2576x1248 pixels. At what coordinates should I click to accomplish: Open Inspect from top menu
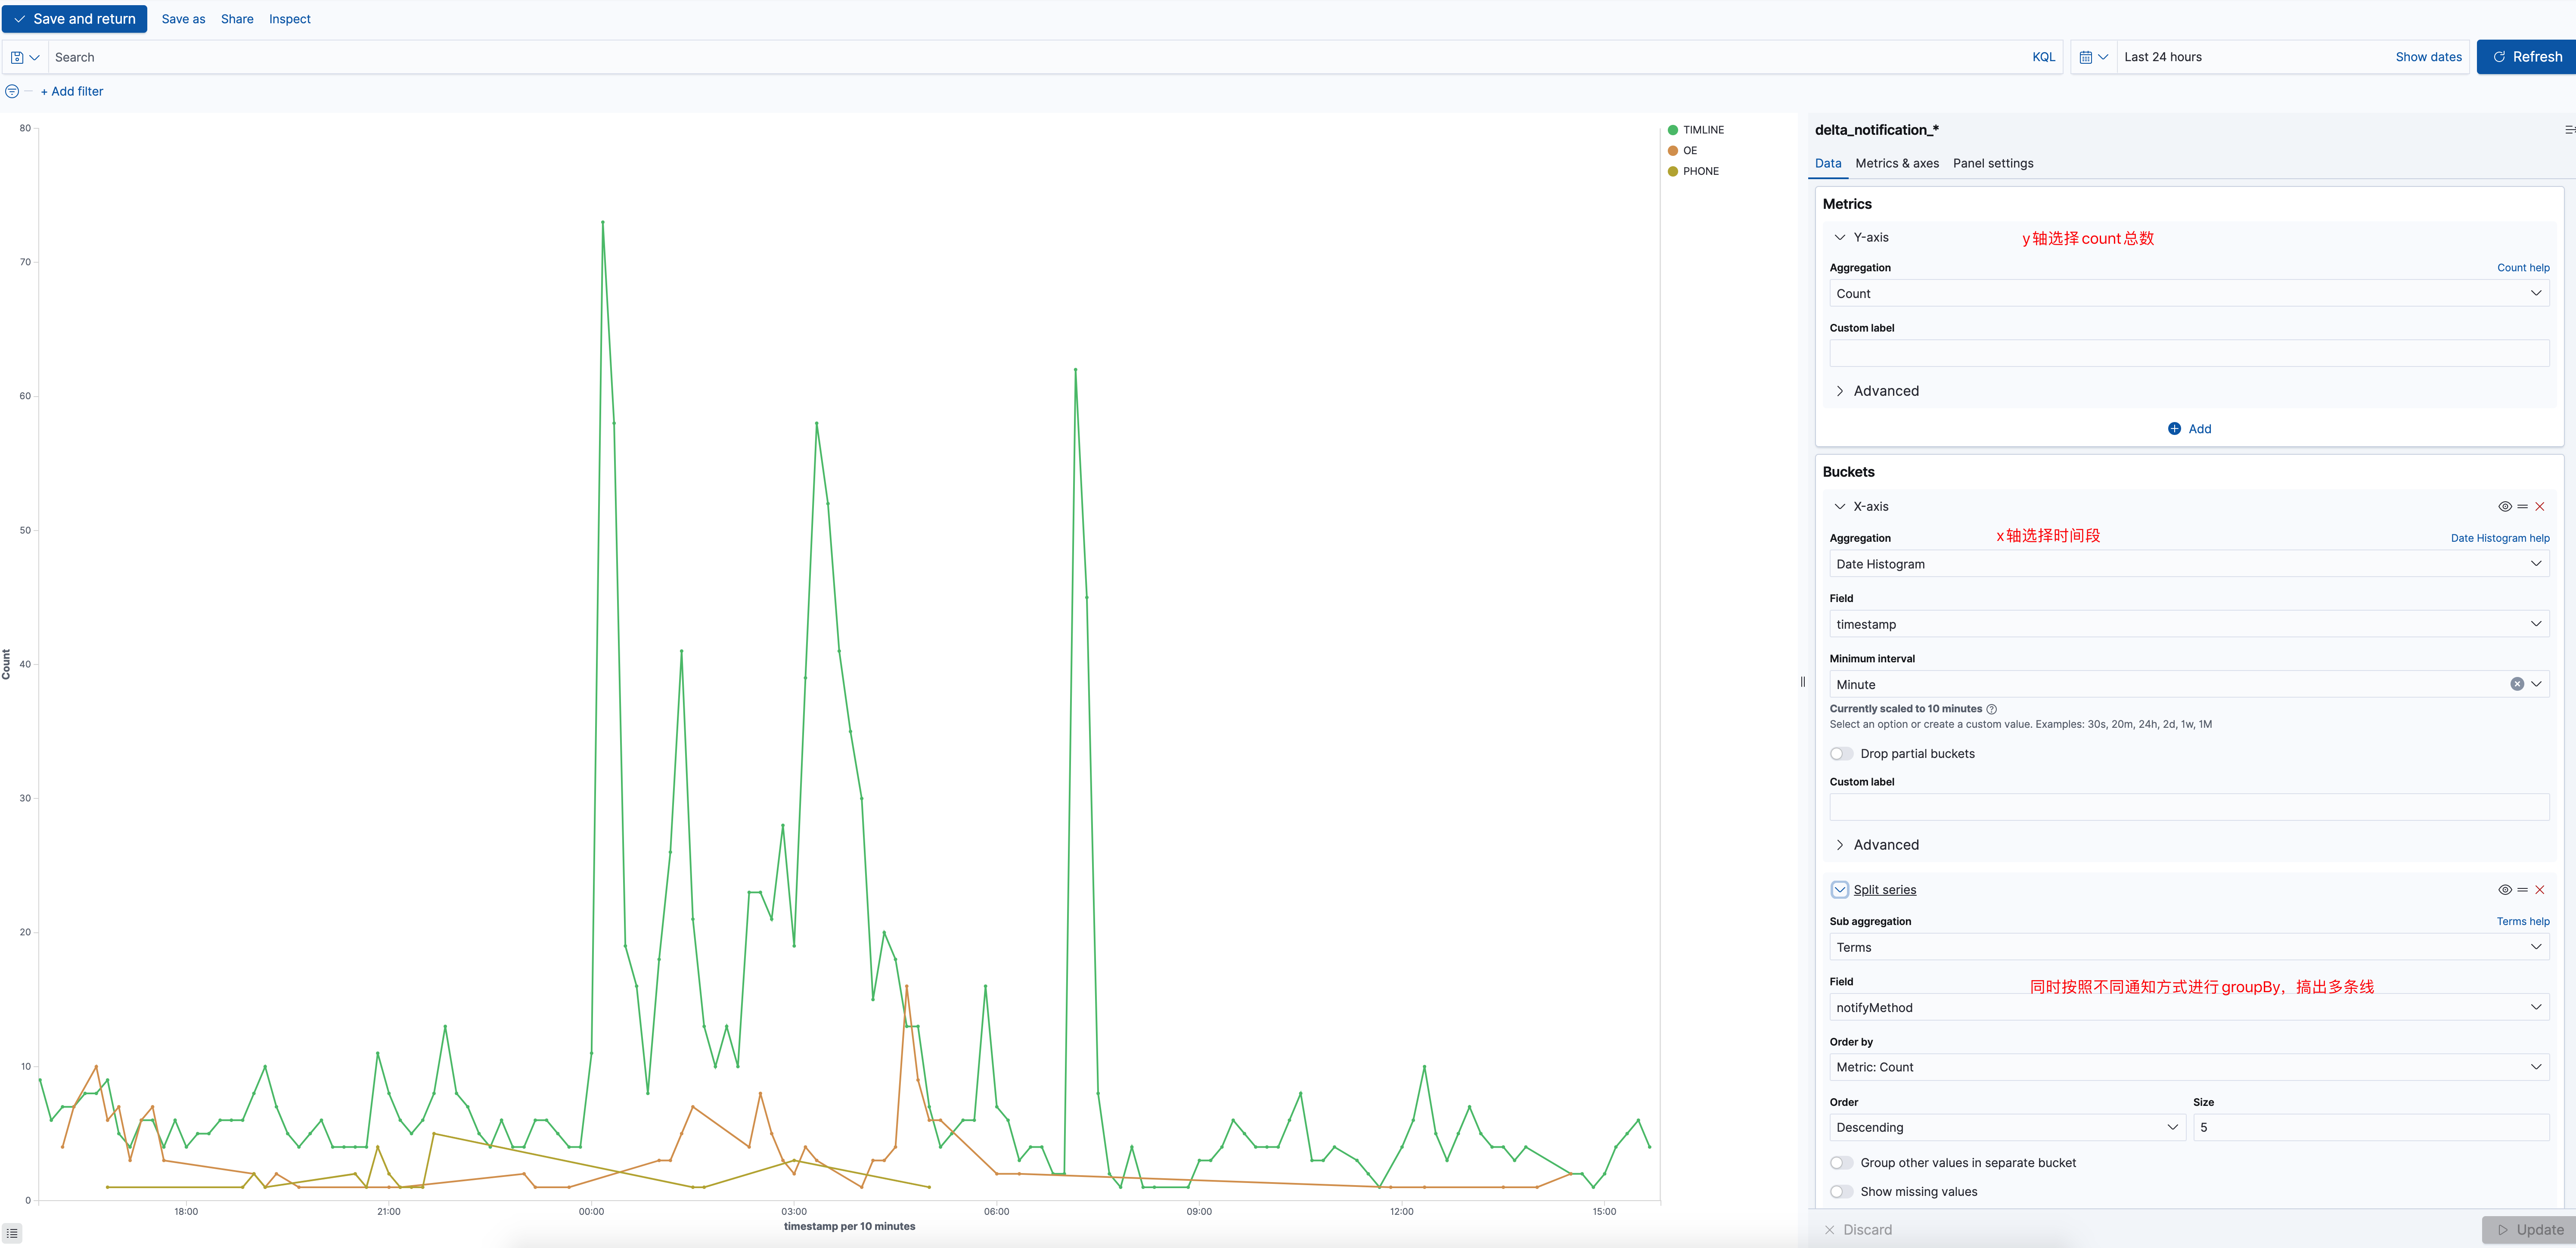point(290,19)
